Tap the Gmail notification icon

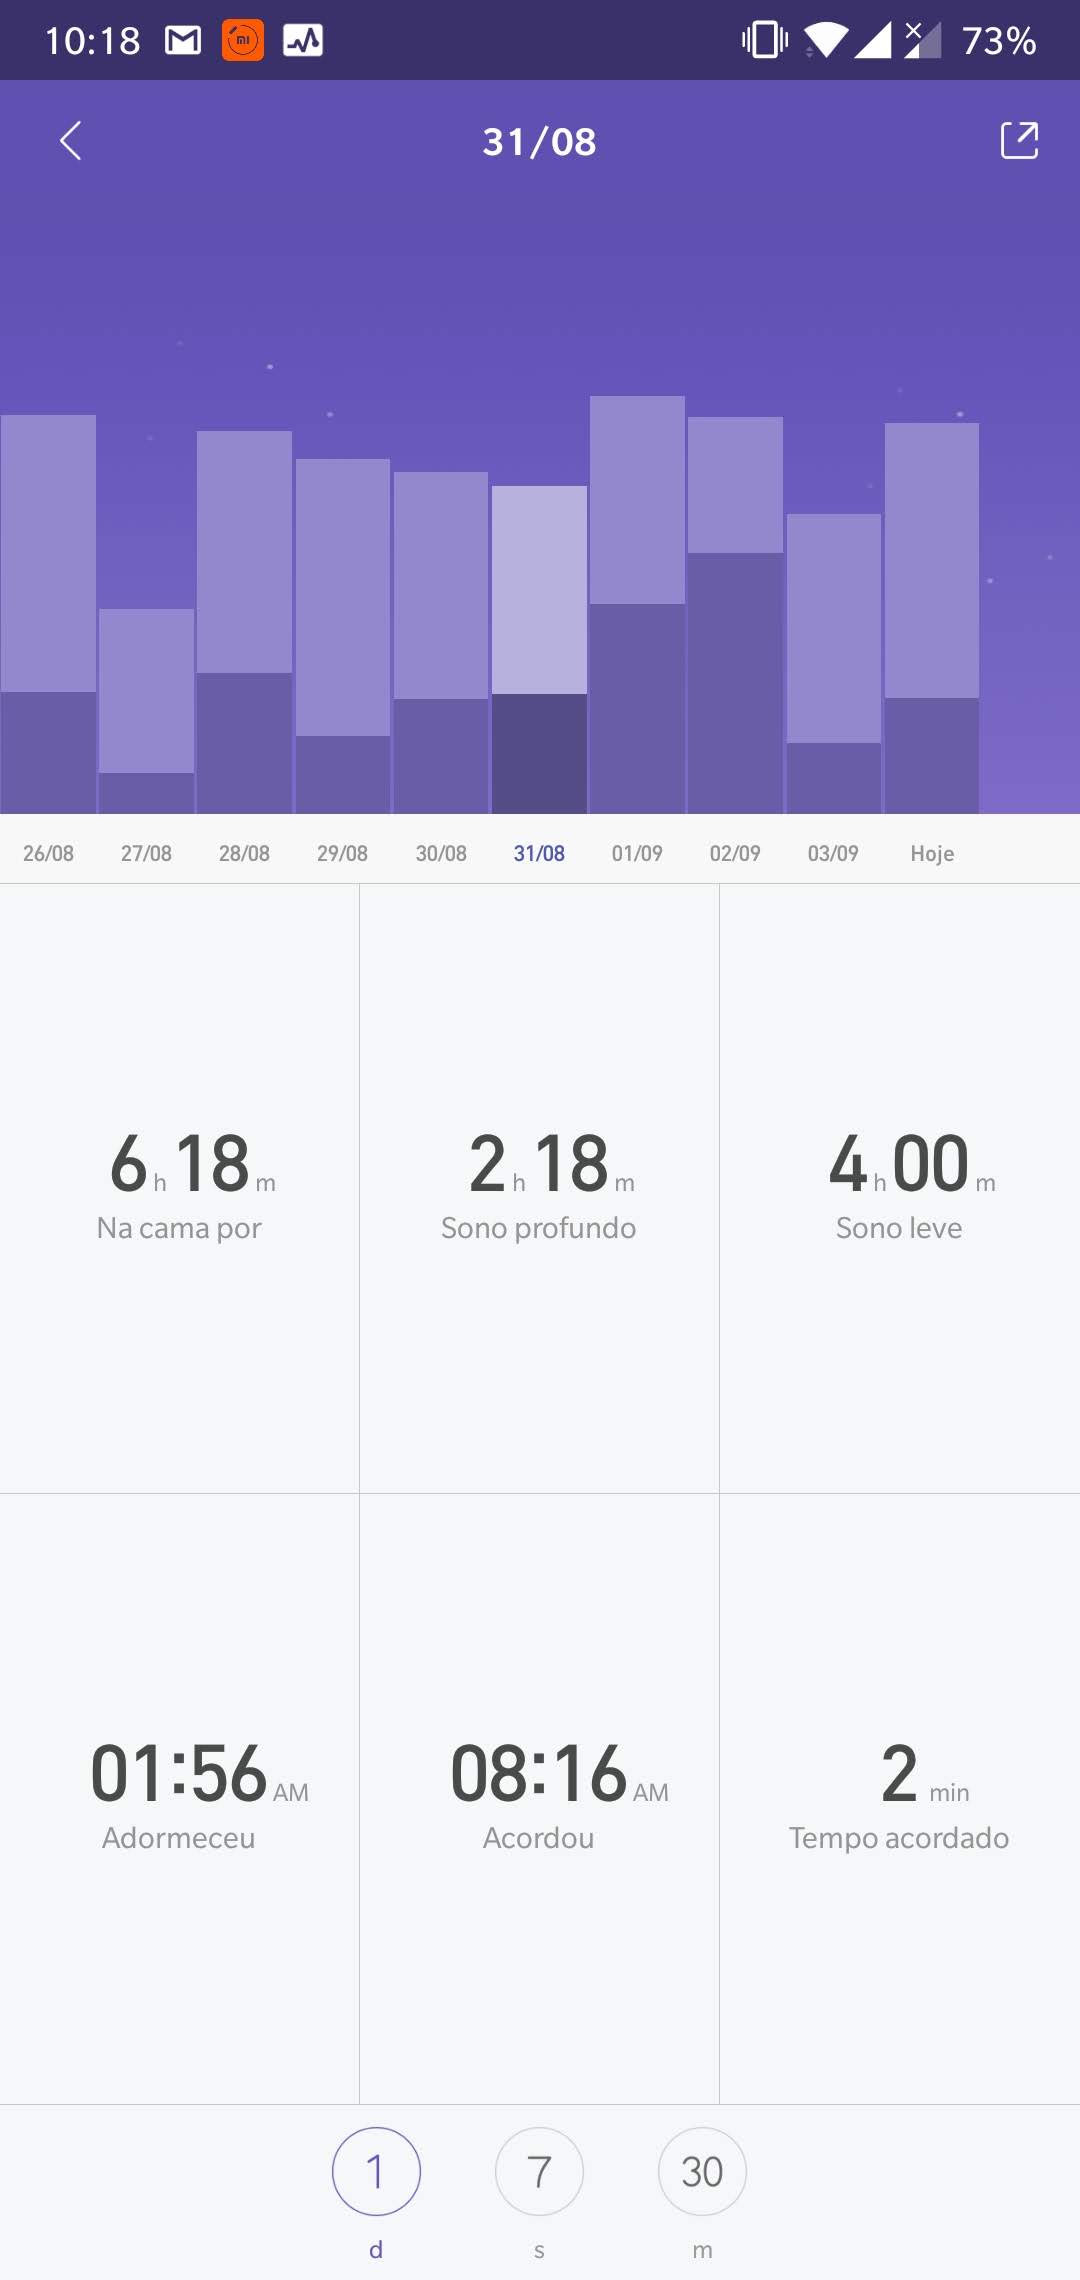pos(183,40)
